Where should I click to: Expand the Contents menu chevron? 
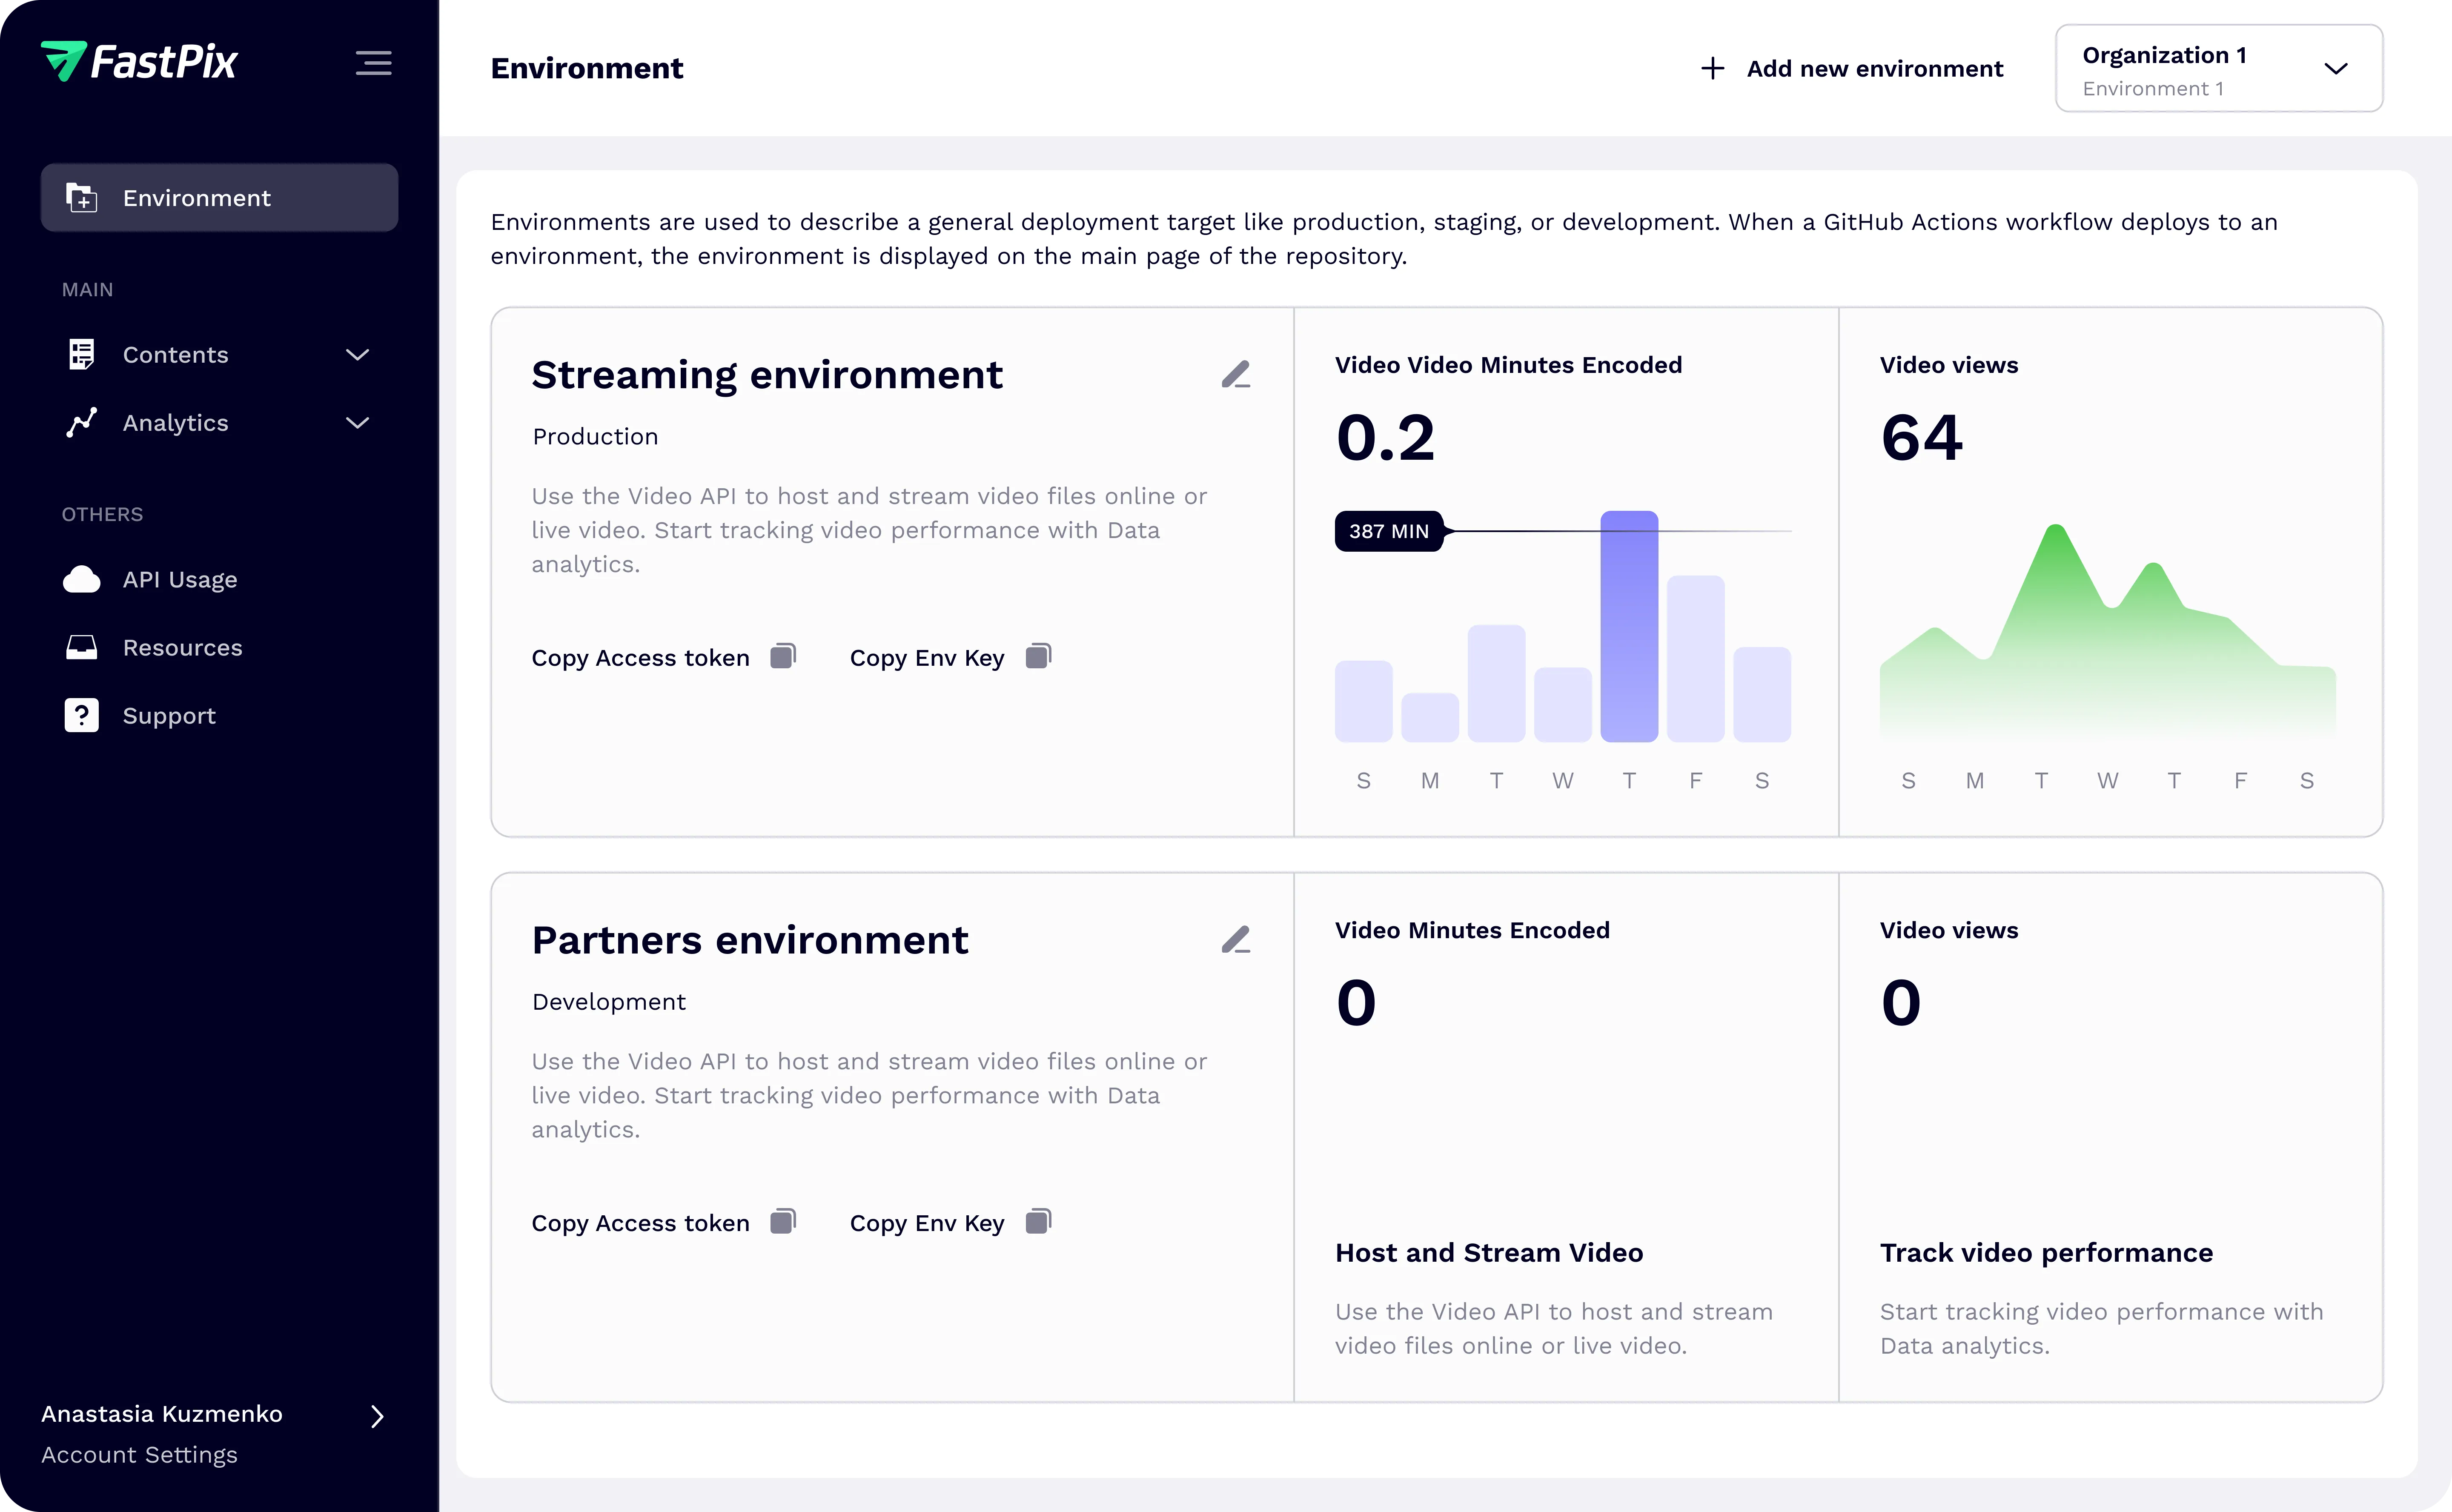coord(357,355)
